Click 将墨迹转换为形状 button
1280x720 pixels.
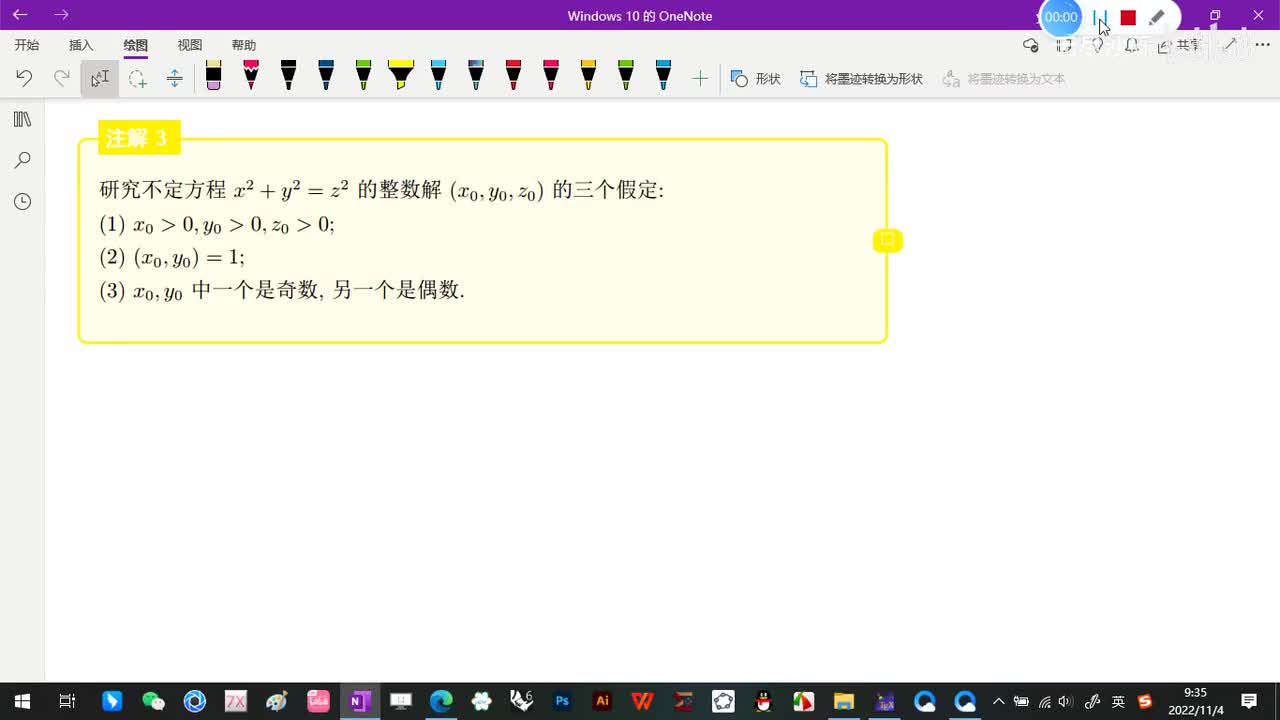[861, 78]
